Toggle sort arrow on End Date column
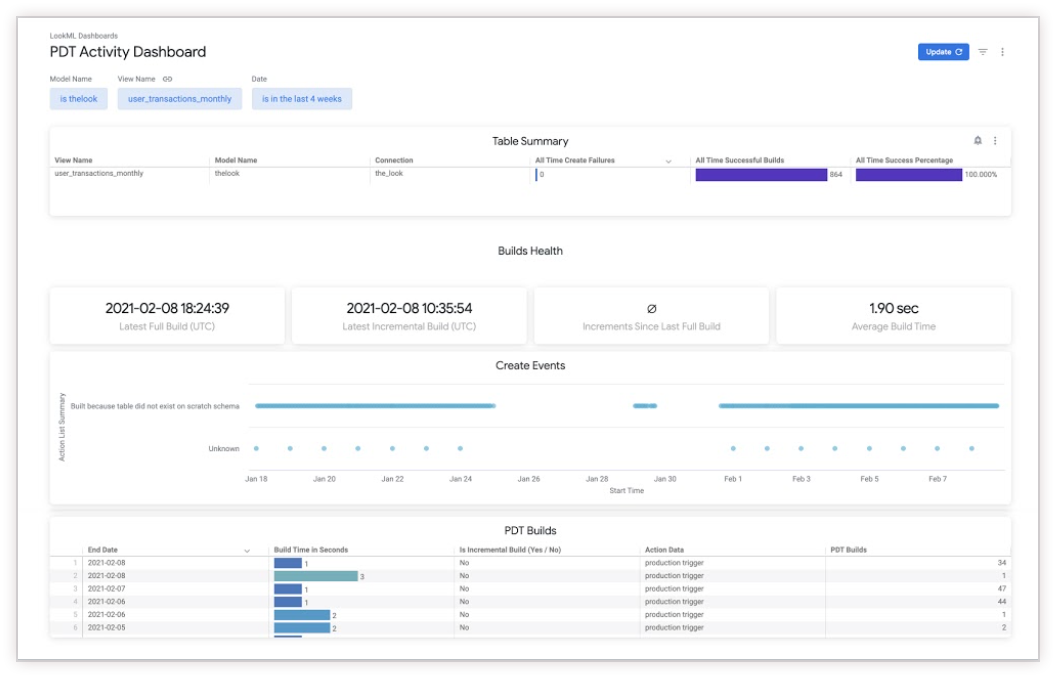This screenshot has height=678, width=1056. (247, 551)
